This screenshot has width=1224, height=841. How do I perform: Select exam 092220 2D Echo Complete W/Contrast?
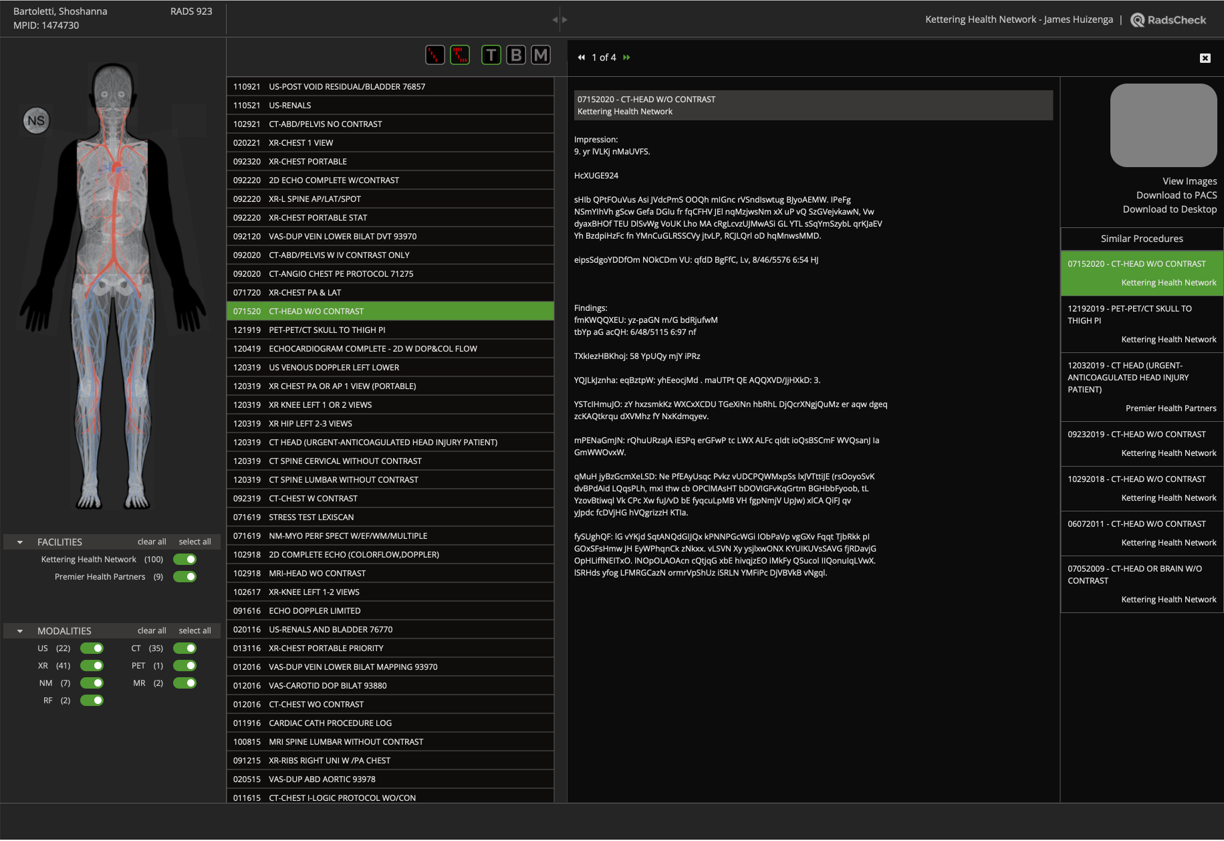[390, 180]
